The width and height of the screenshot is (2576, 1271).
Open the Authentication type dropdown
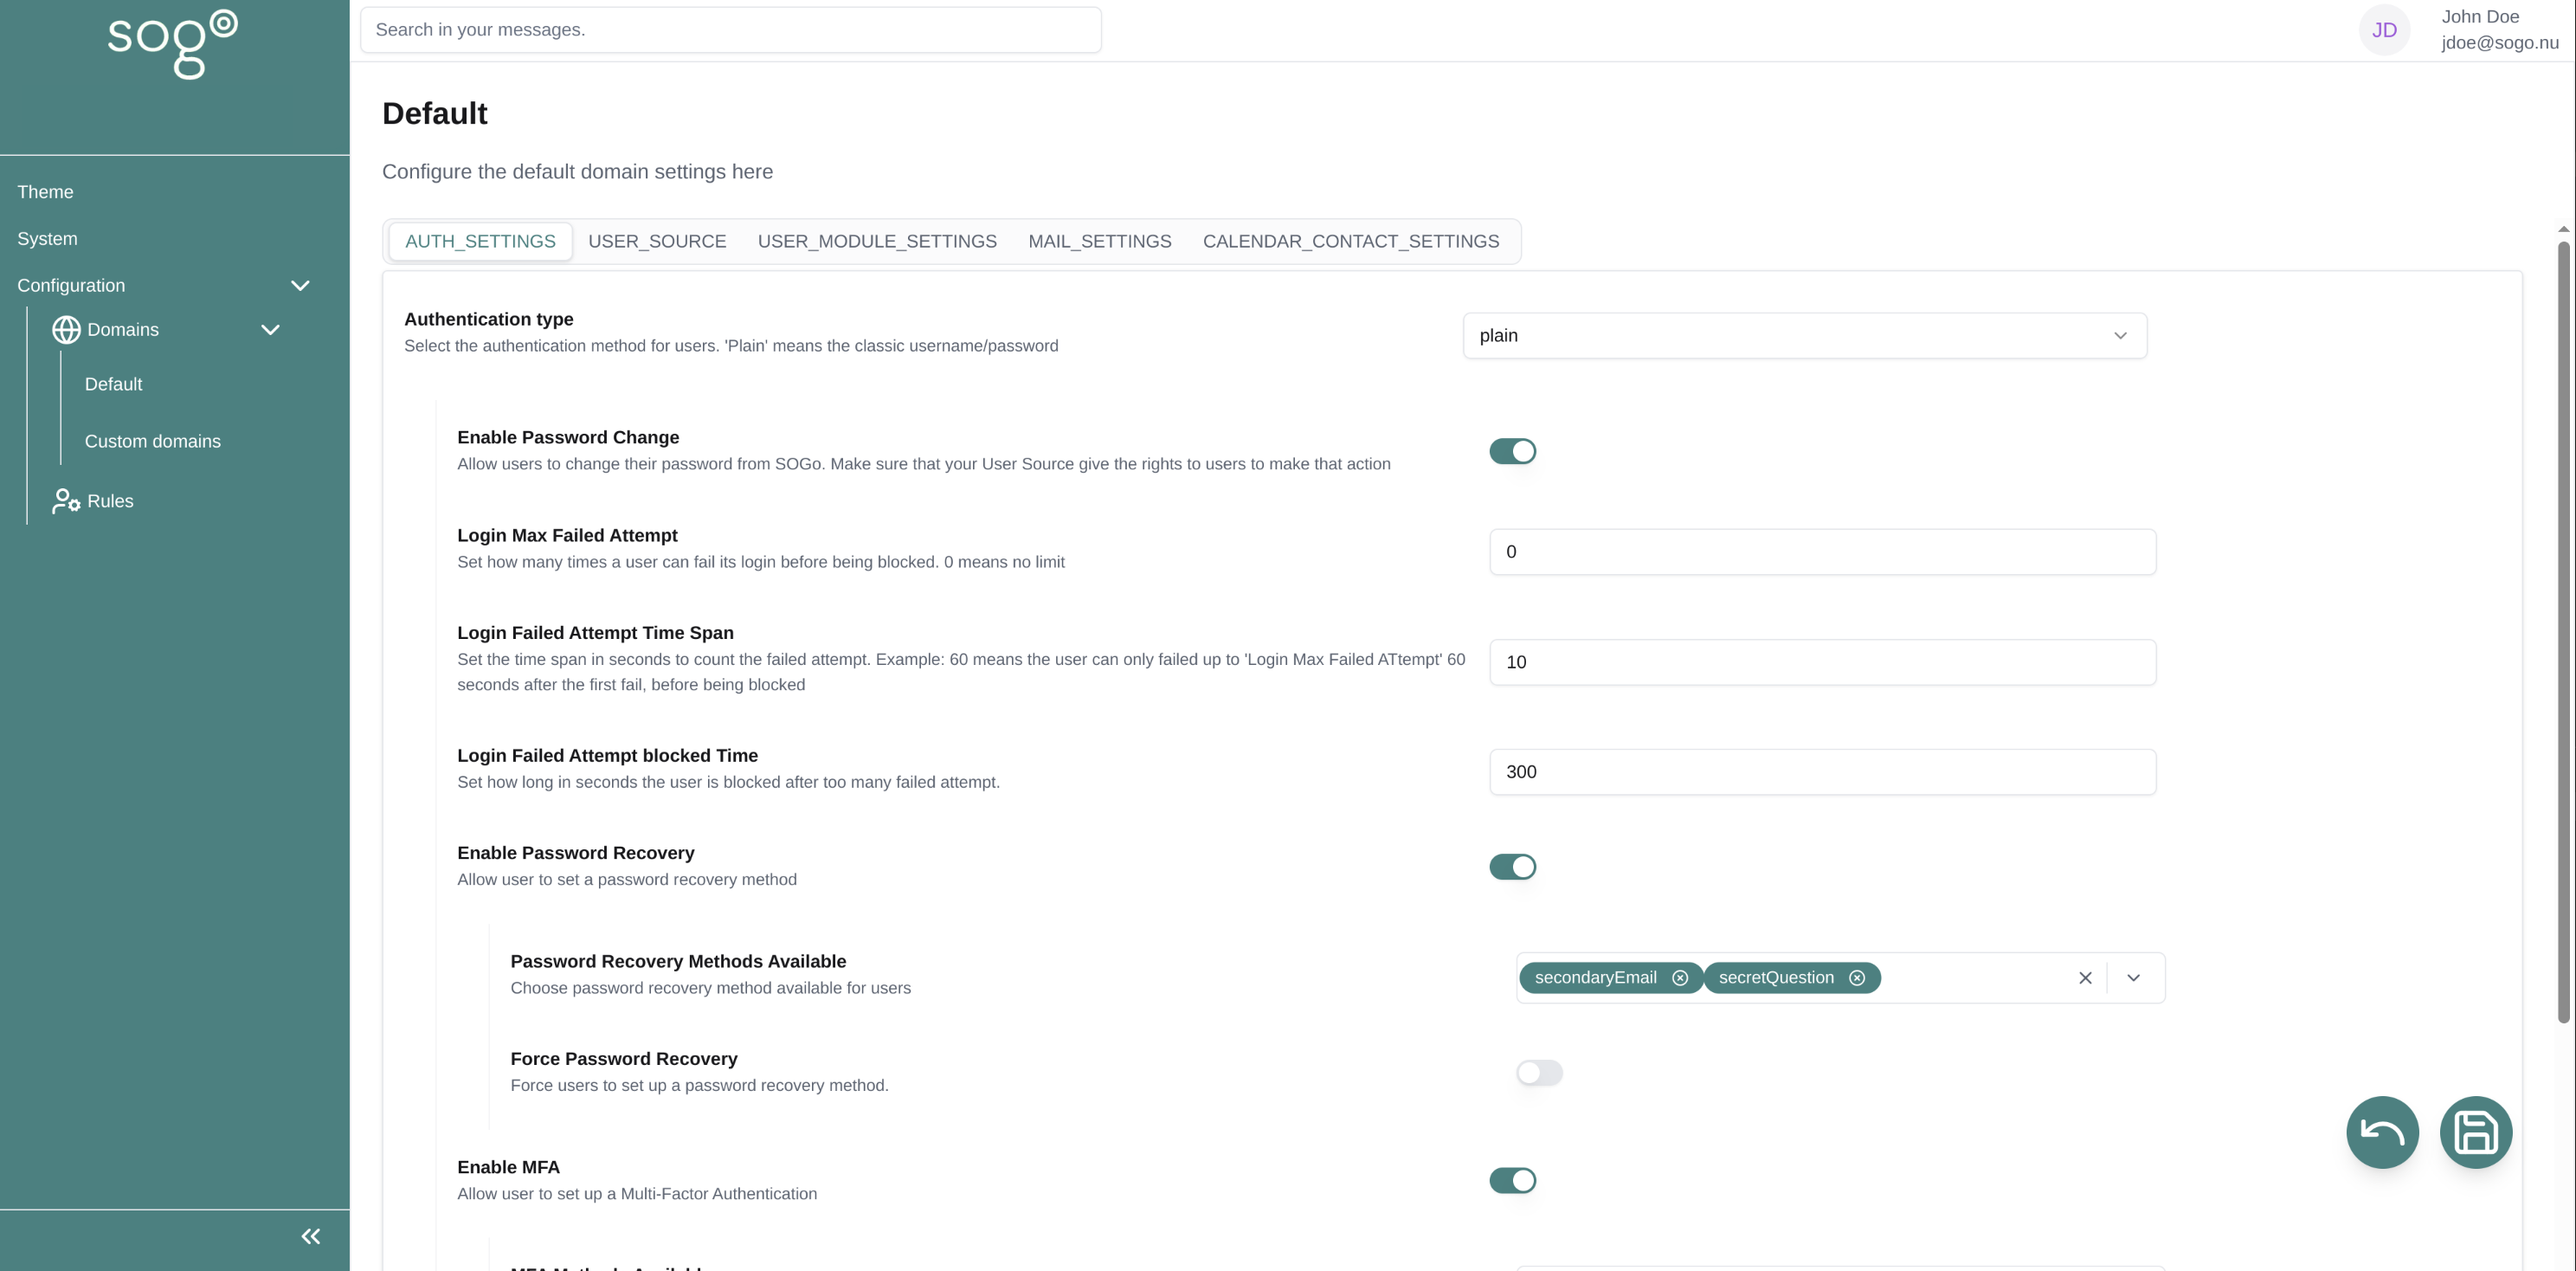tap(1804, 336)
